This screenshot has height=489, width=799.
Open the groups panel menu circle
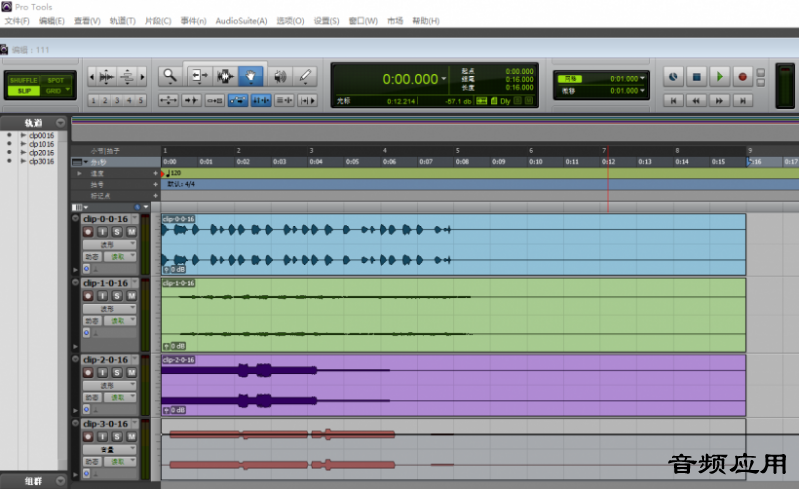[x=61, y=481]
